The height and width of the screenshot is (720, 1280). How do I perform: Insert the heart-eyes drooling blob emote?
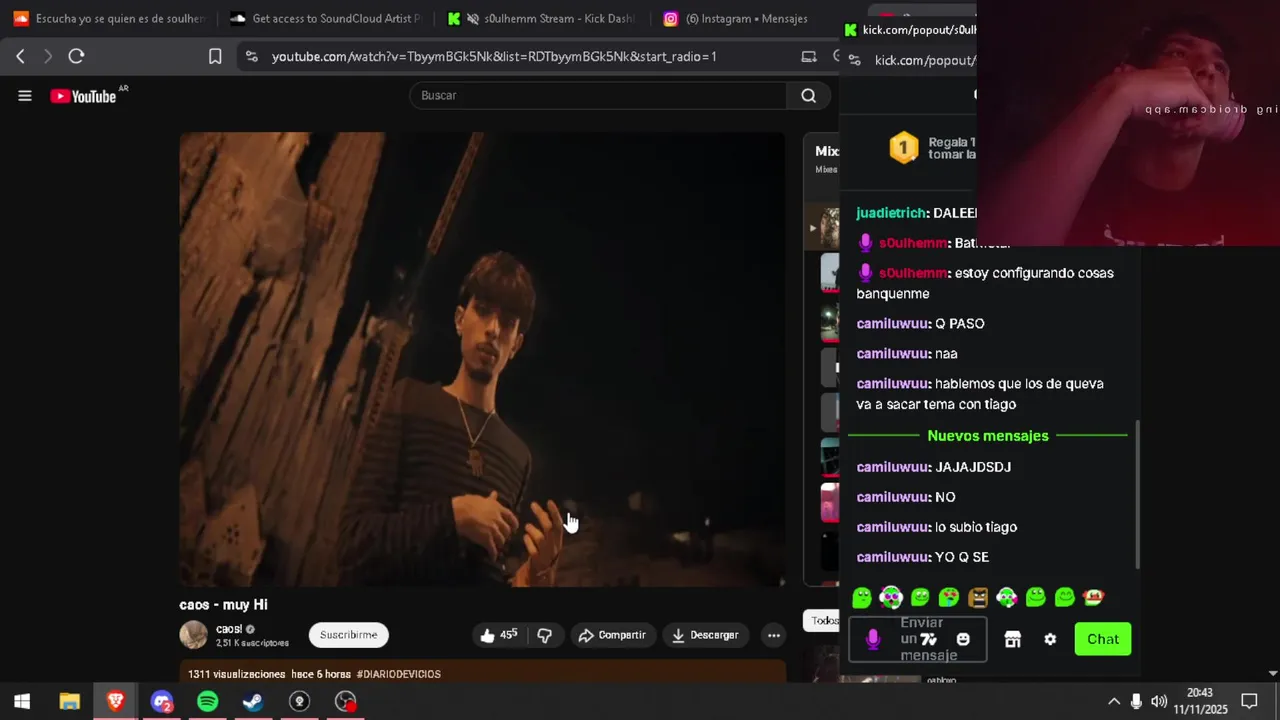click(949, 598)
